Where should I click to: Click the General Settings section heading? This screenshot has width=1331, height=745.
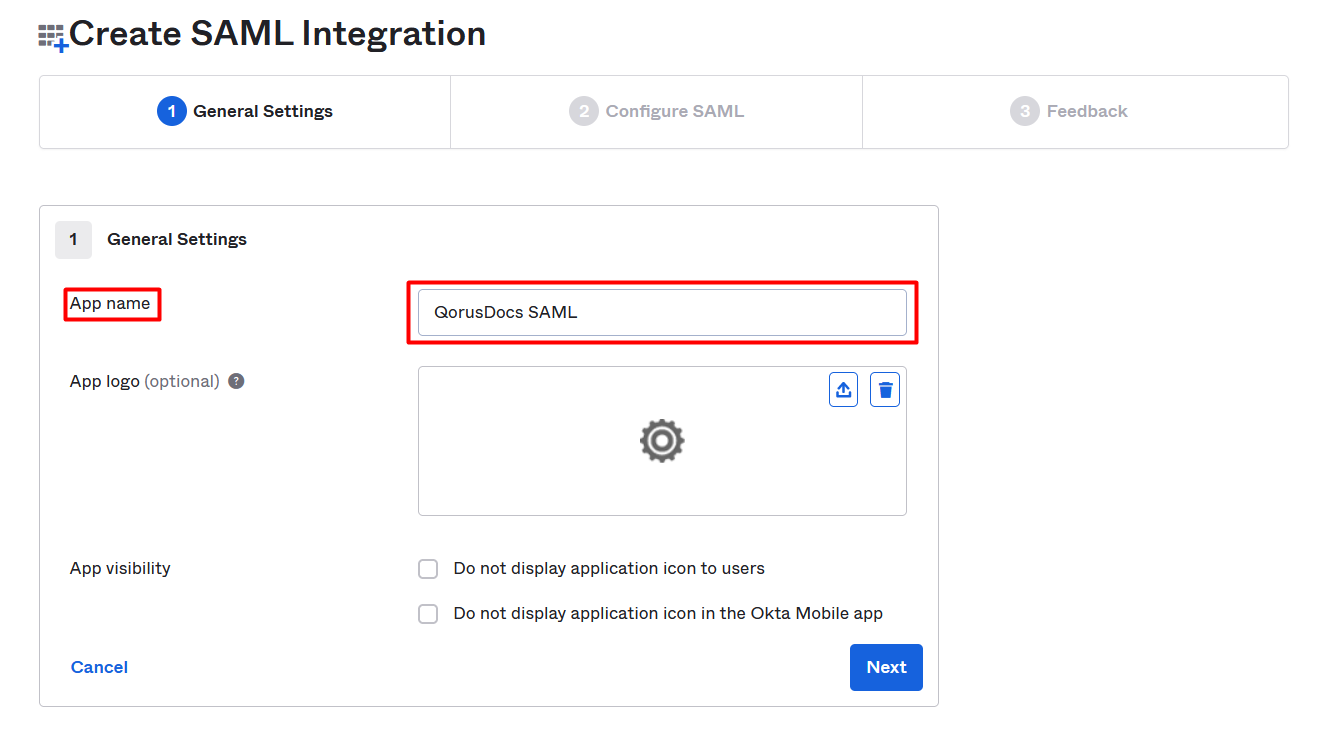click(177, 240)
